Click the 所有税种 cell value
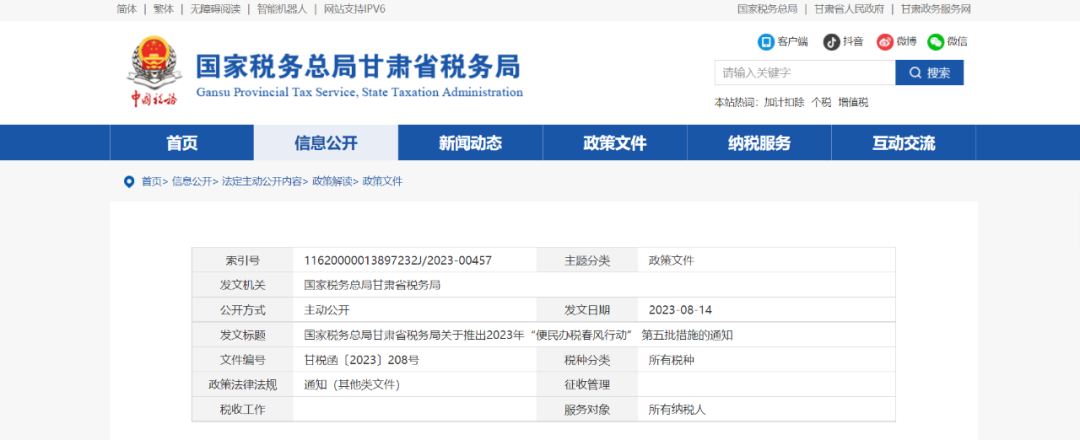 [672, 360]
